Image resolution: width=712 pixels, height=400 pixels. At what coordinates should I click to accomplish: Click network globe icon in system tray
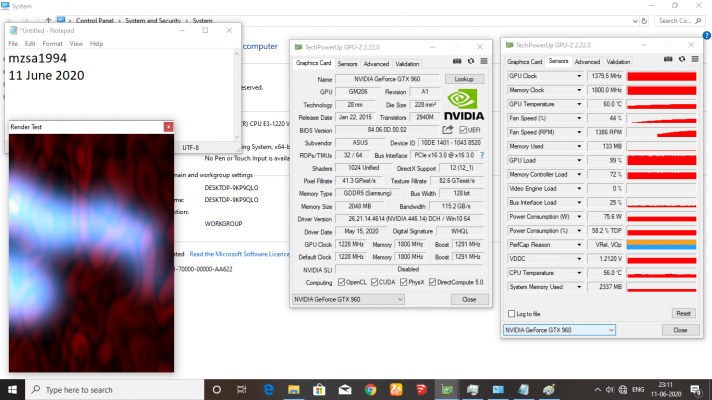[623, 390]
